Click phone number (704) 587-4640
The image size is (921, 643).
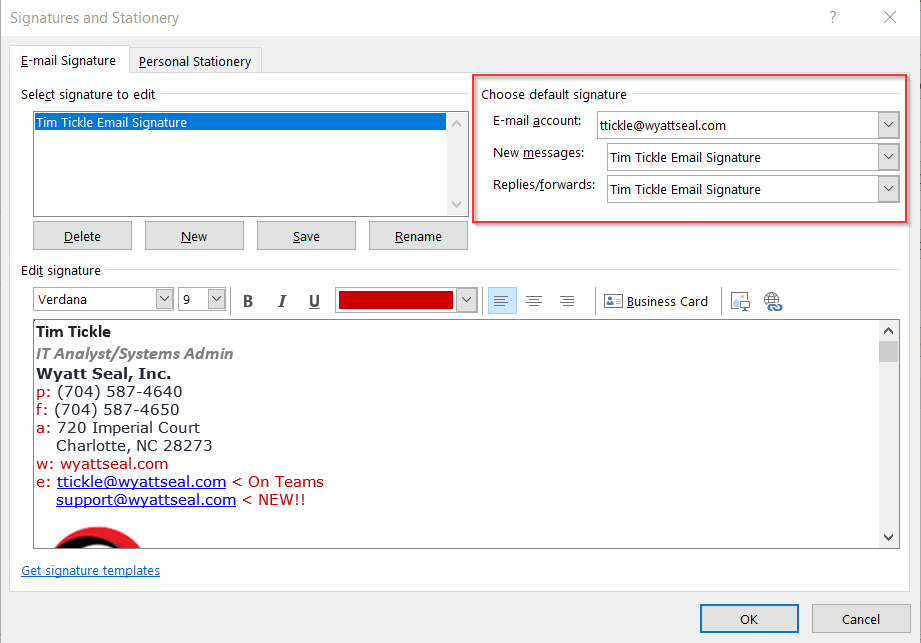tap(120, 392)
